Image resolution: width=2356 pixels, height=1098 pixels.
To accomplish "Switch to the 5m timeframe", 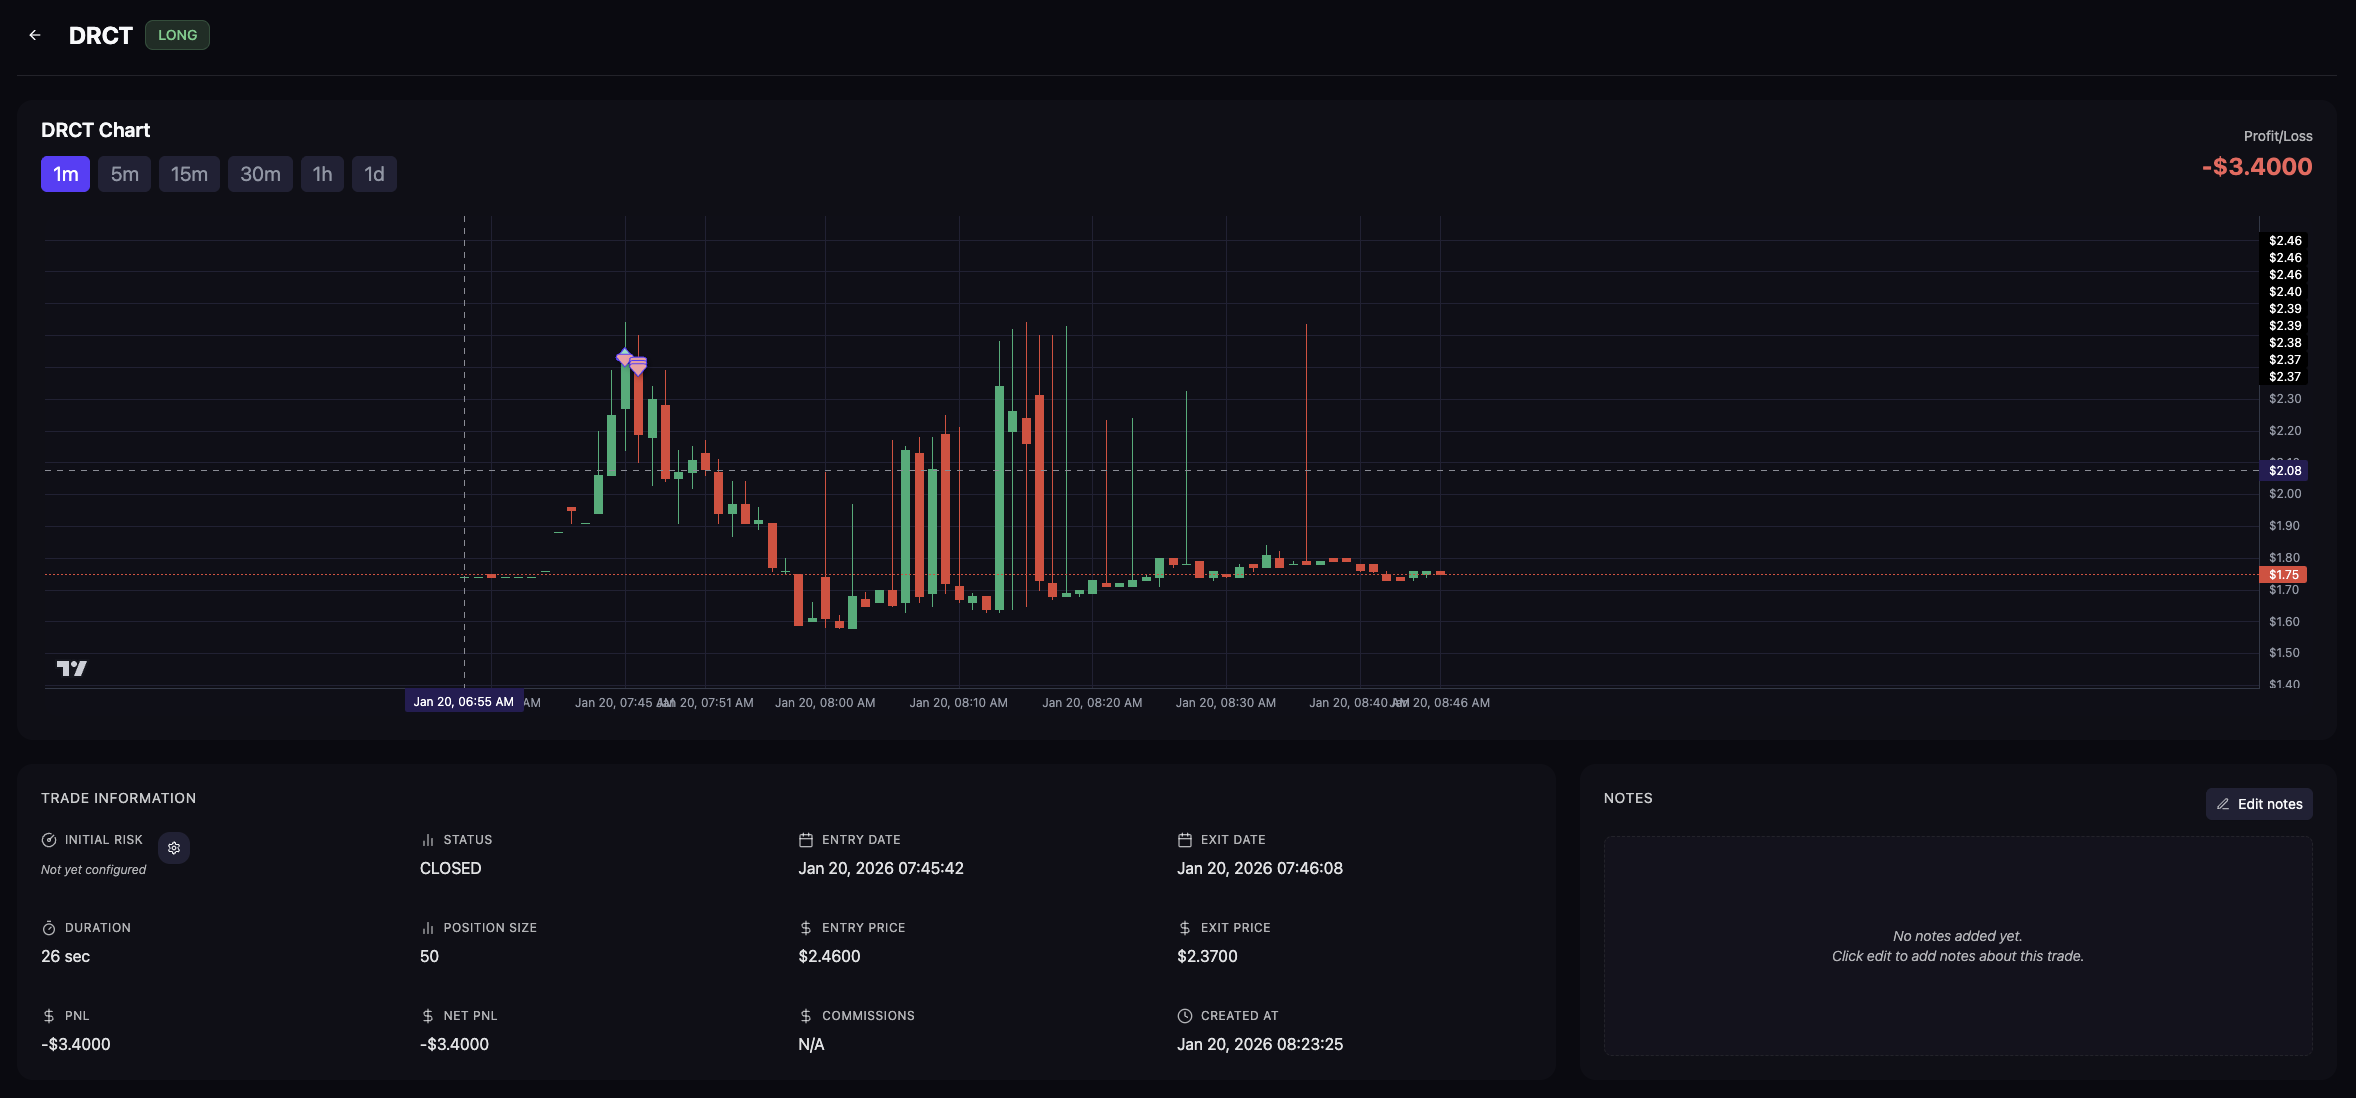I will click(124, 174).
